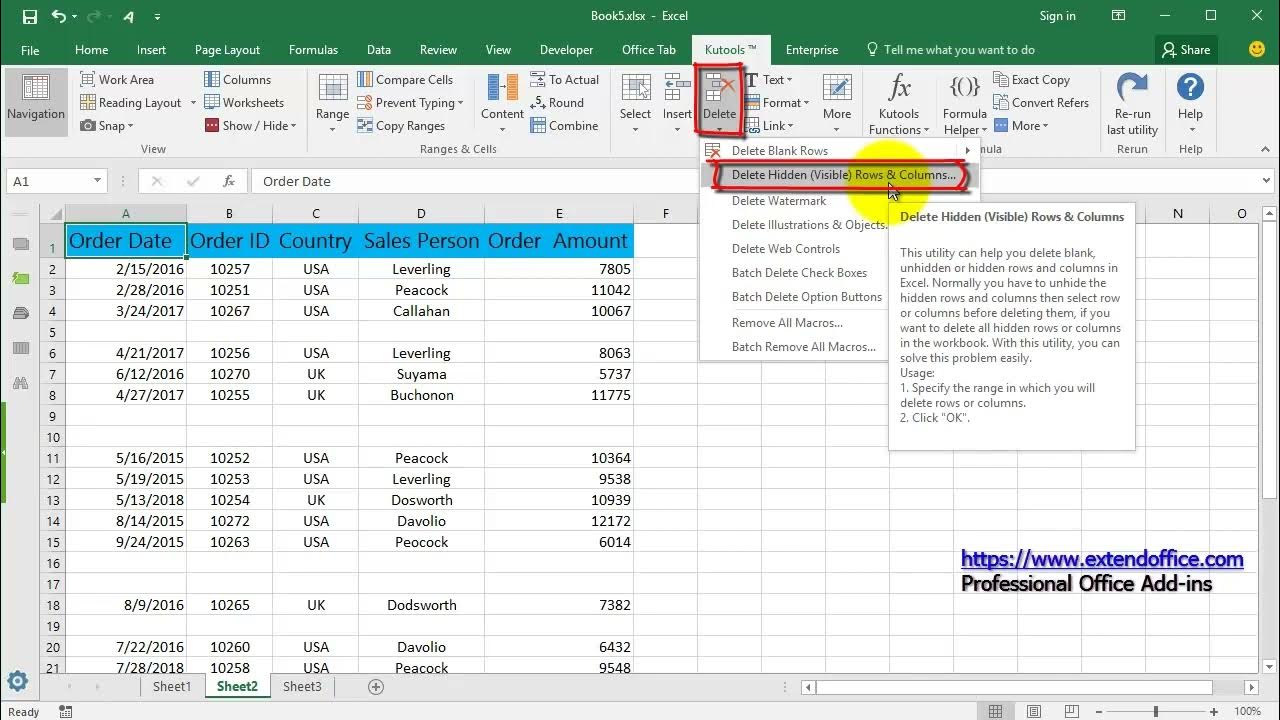Viewport: 1280px width, 720px height.
Task: Choose Remove All Macros menu item
Action: [x=787, y=323]
